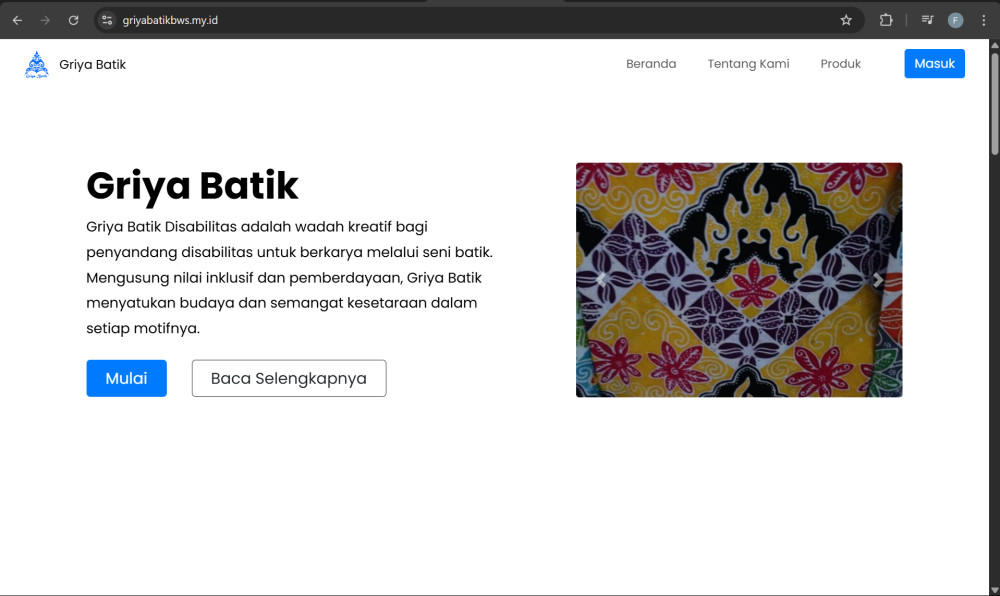Open the Chrome profile avatar
The height and width of the screenshot is (596, 1000).
coord(955,20)
